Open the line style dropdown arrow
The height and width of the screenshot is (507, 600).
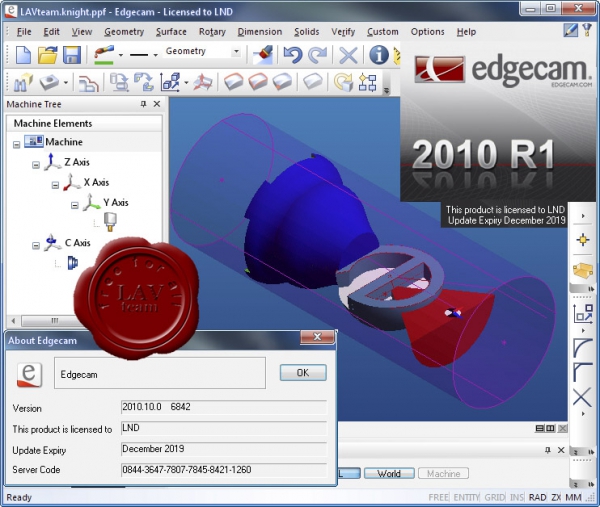click(x=155, y=55)
